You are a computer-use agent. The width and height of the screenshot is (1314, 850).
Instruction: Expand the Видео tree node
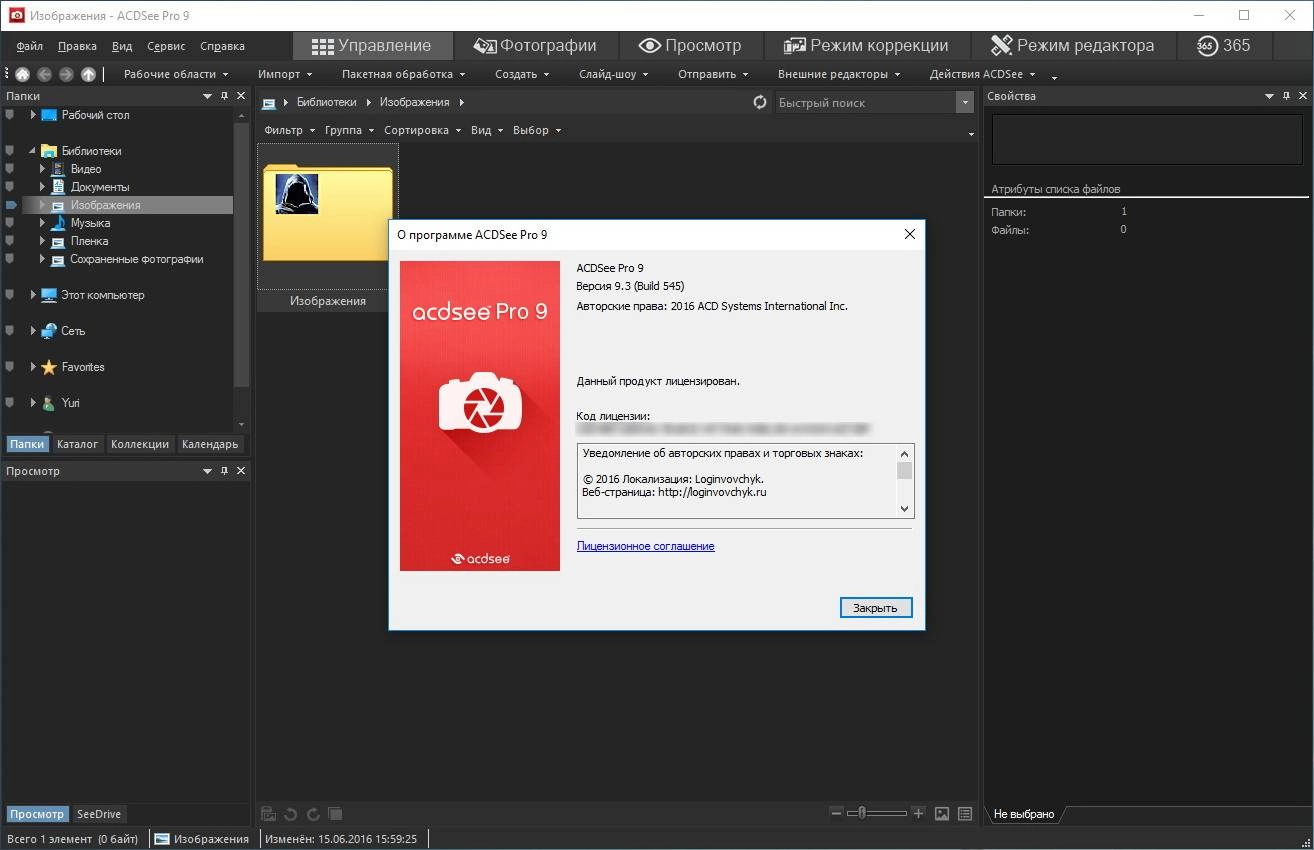tap(42, 169)
